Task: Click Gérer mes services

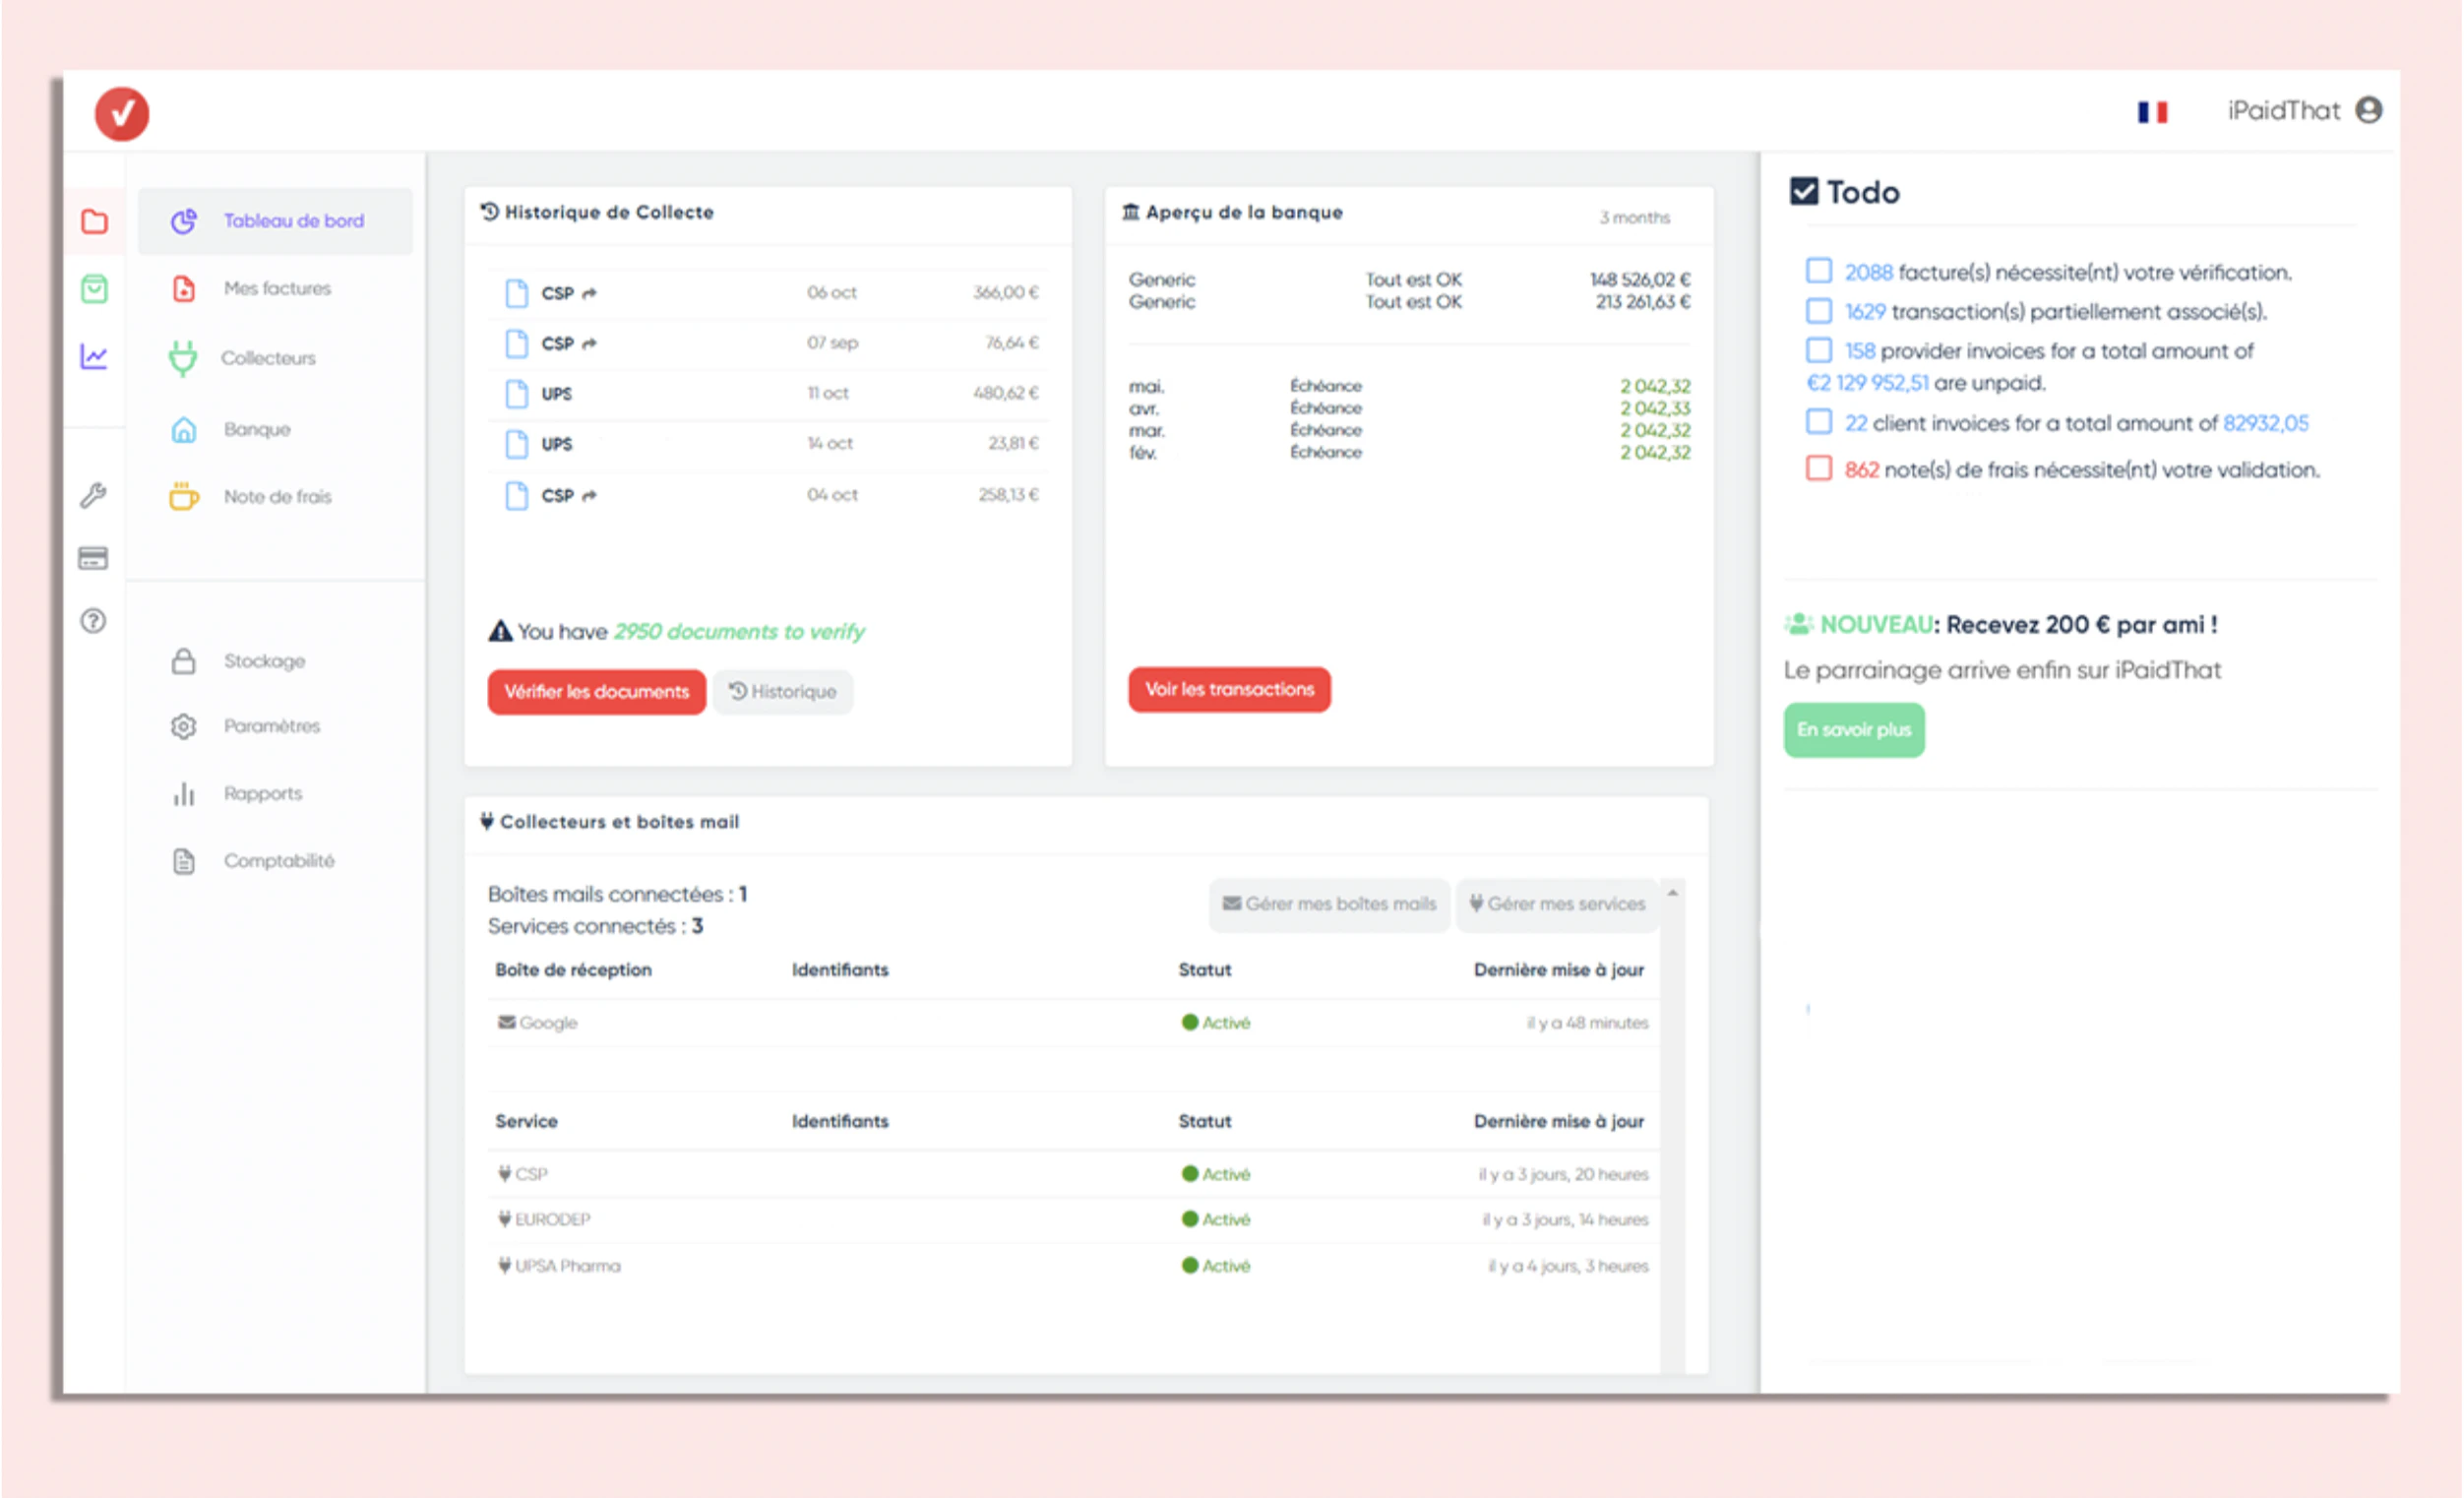Action: pyautogui.click(x=1557, y=904)
